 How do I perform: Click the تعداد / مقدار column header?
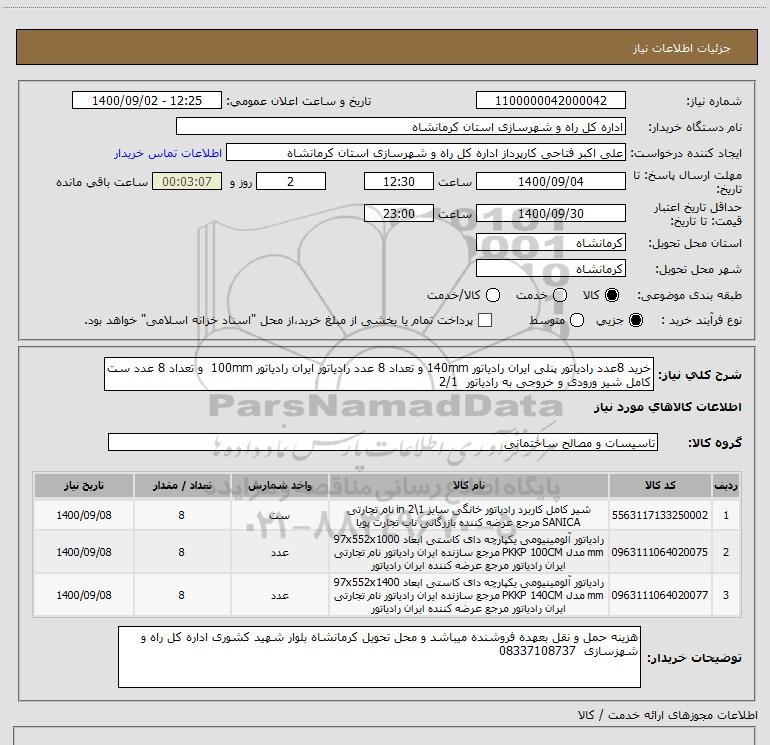(x=182, y=485)
